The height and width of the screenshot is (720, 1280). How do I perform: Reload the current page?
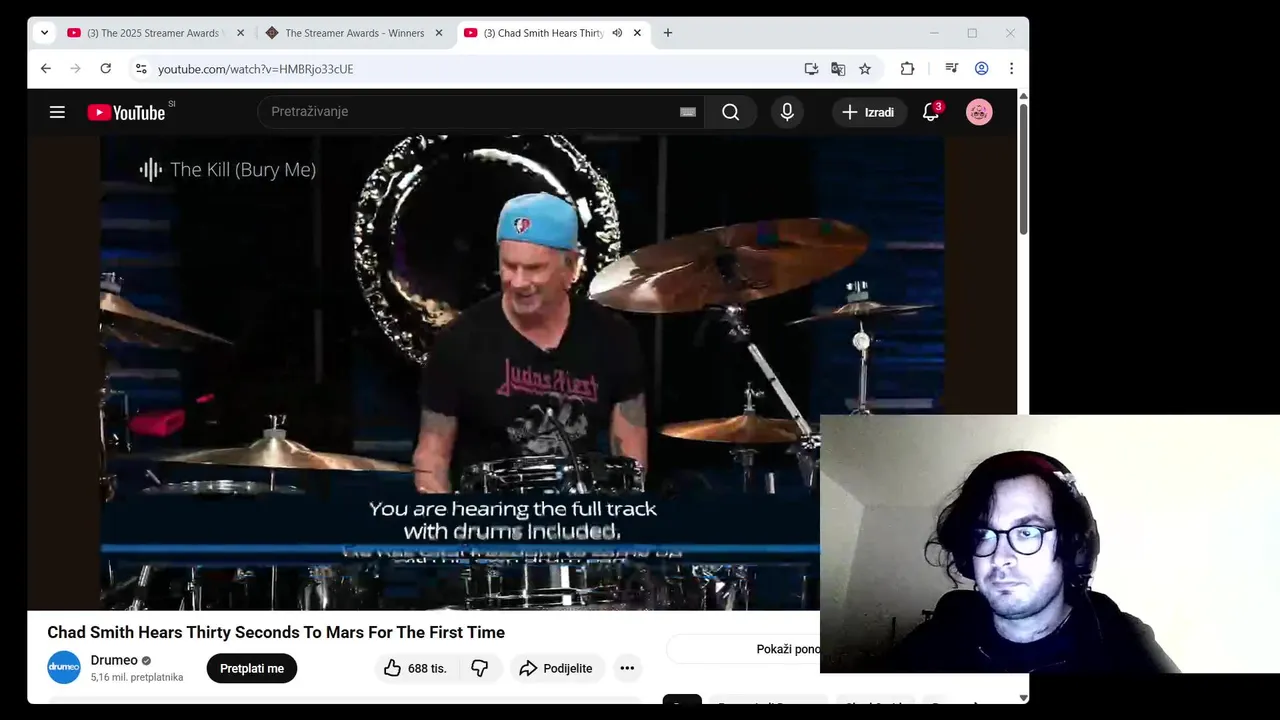coord(106,68)
